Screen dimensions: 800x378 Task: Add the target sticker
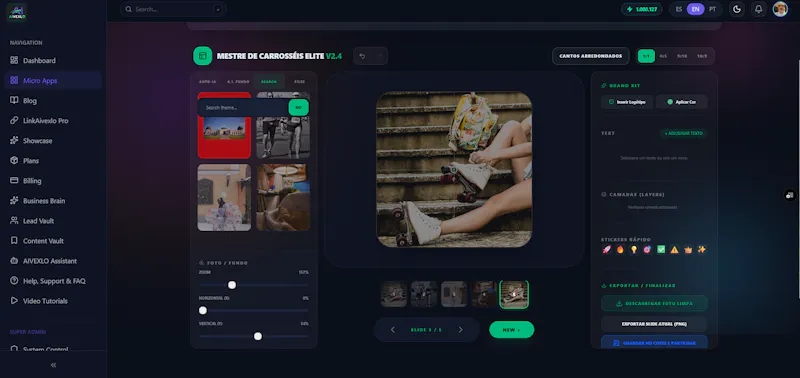click(x=647, y=249)
